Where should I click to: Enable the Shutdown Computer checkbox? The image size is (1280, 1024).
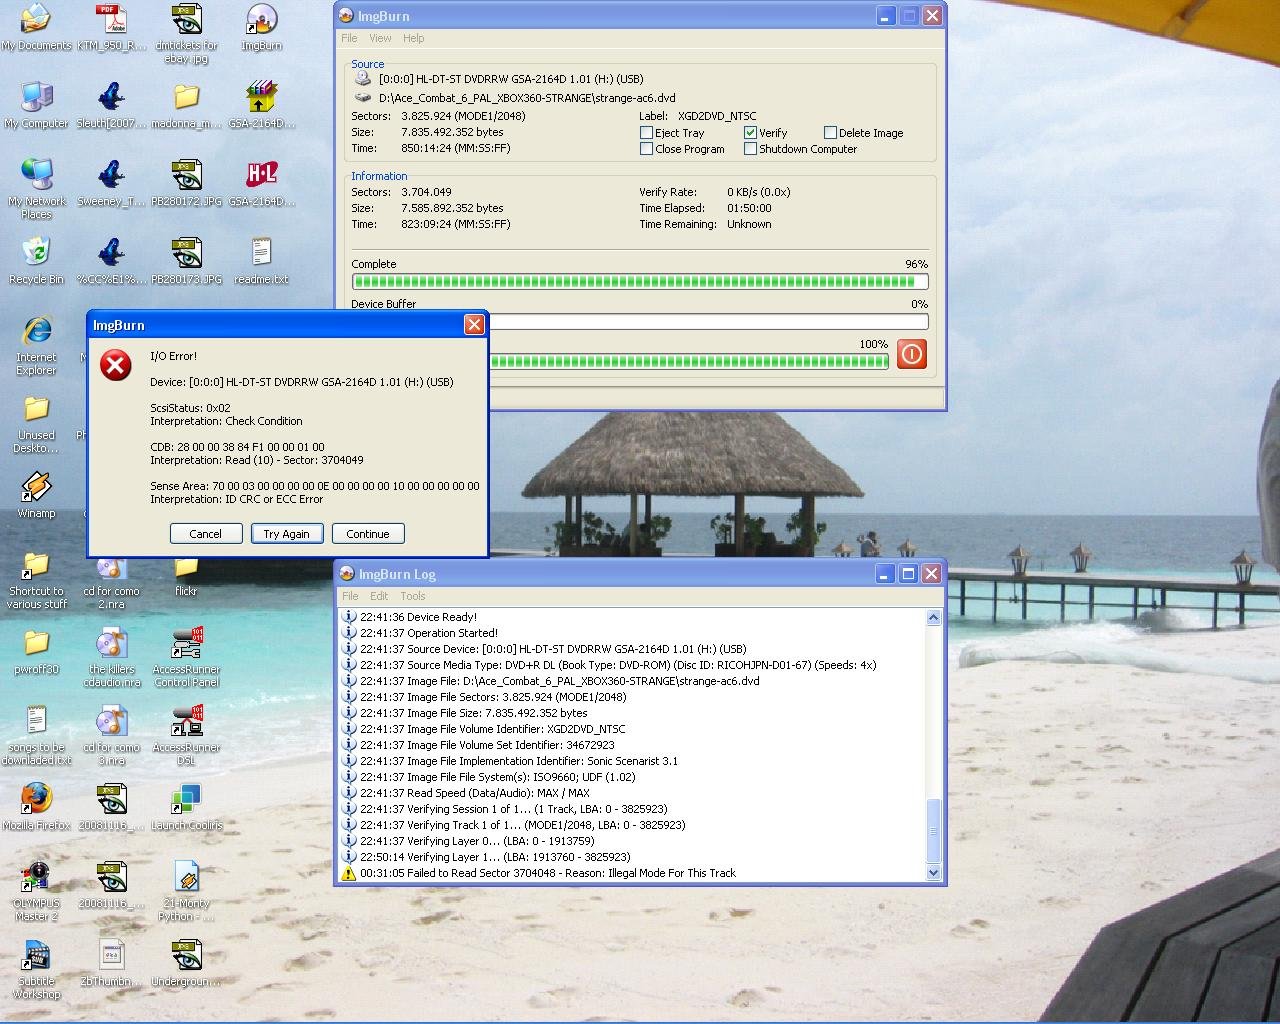[x=750, y=148]
